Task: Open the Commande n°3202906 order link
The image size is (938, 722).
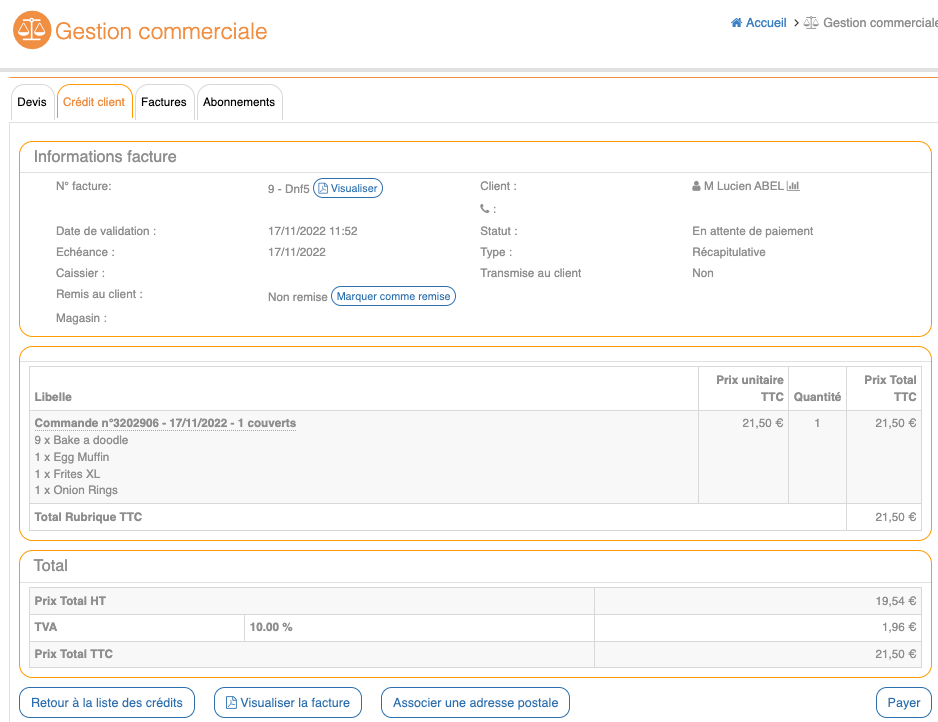Action: click(165, 423)
